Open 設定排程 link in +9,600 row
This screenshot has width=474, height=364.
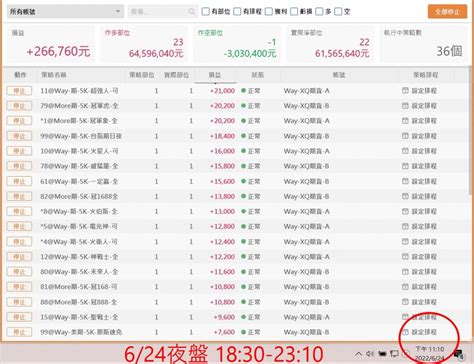click(x=424, y=317)
